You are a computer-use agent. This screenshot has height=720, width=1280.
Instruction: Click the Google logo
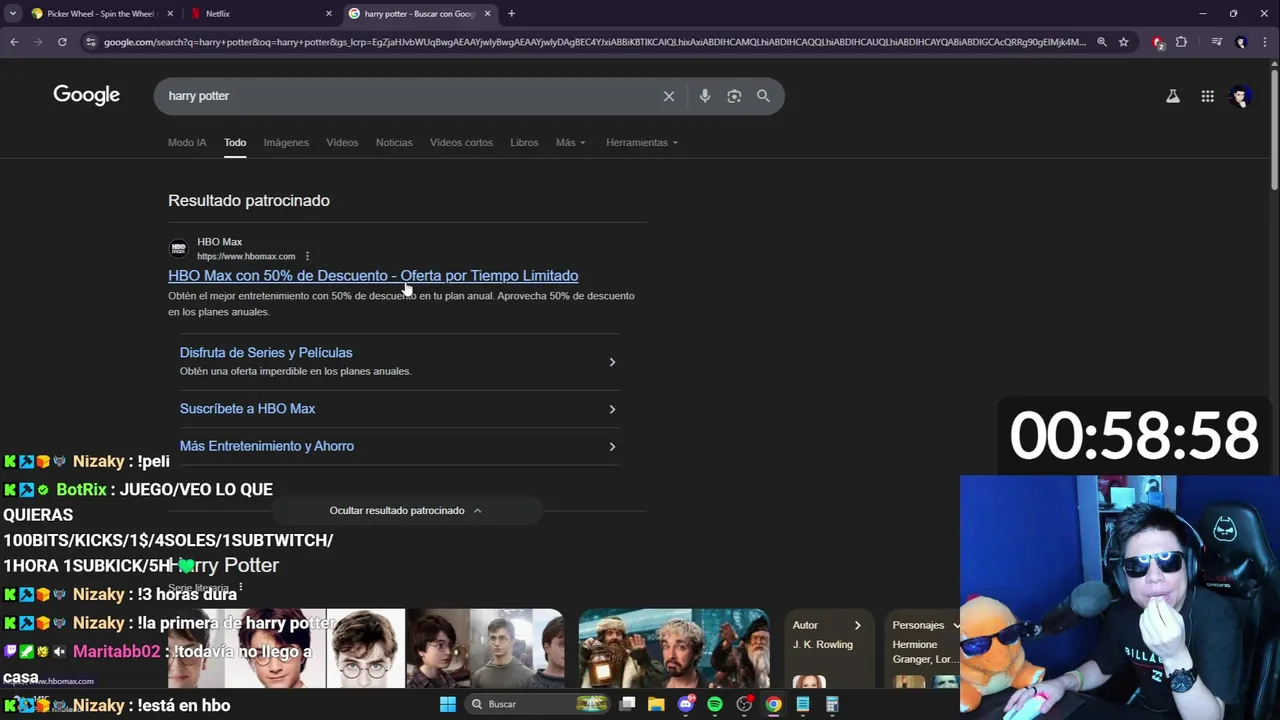coord(86,95)
